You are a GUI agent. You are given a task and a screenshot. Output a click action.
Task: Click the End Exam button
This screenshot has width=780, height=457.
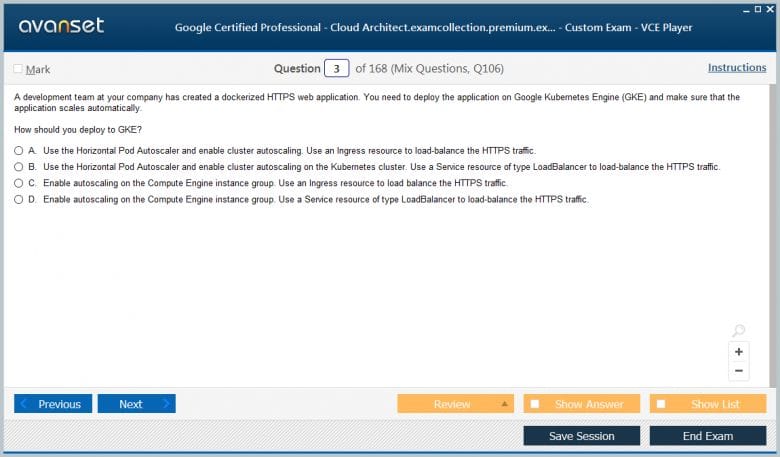point(708,436)
